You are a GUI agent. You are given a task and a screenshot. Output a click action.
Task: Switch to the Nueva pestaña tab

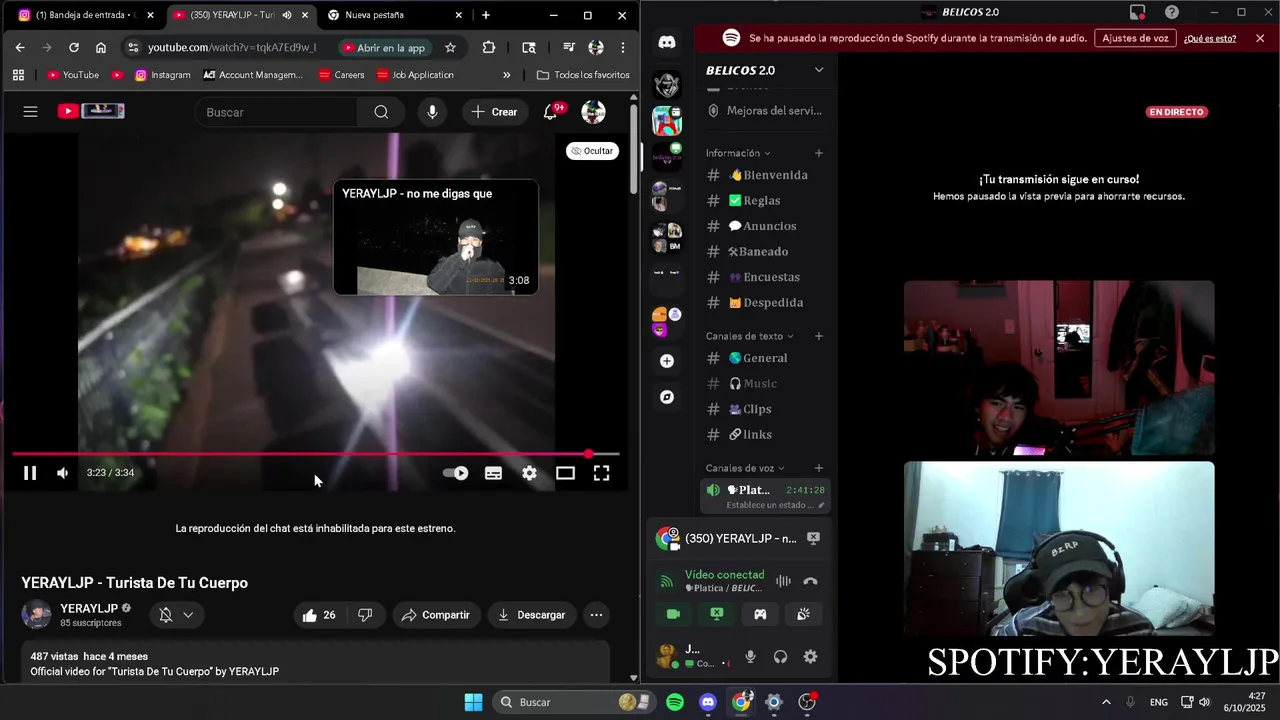coord(395,15)
